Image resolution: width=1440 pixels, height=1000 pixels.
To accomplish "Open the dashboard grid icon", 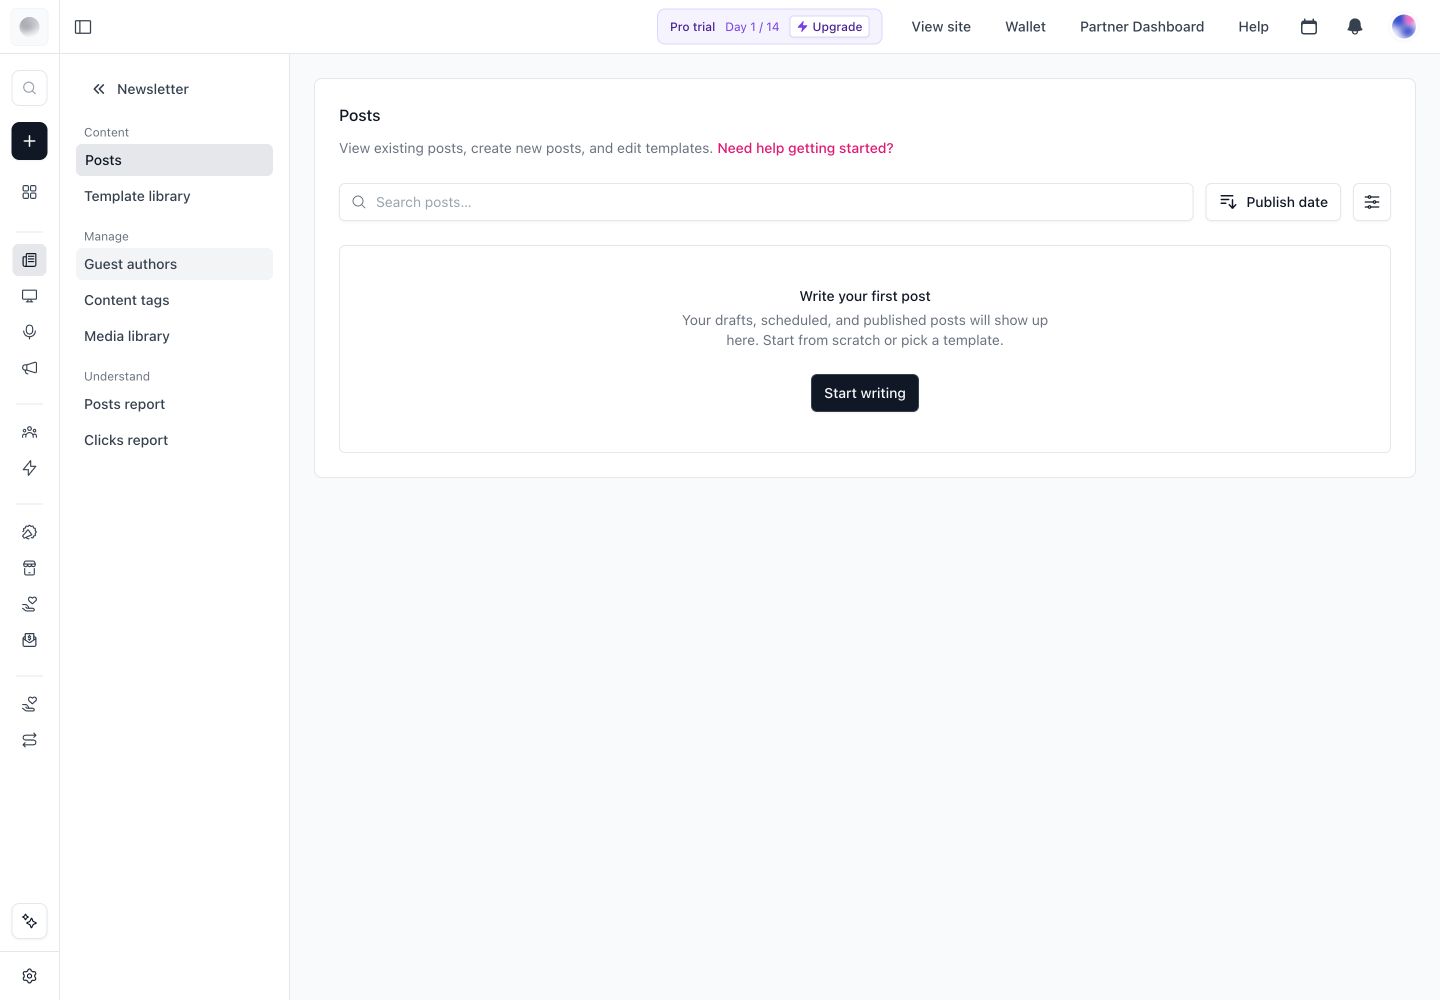I will (x=29, y=192).
